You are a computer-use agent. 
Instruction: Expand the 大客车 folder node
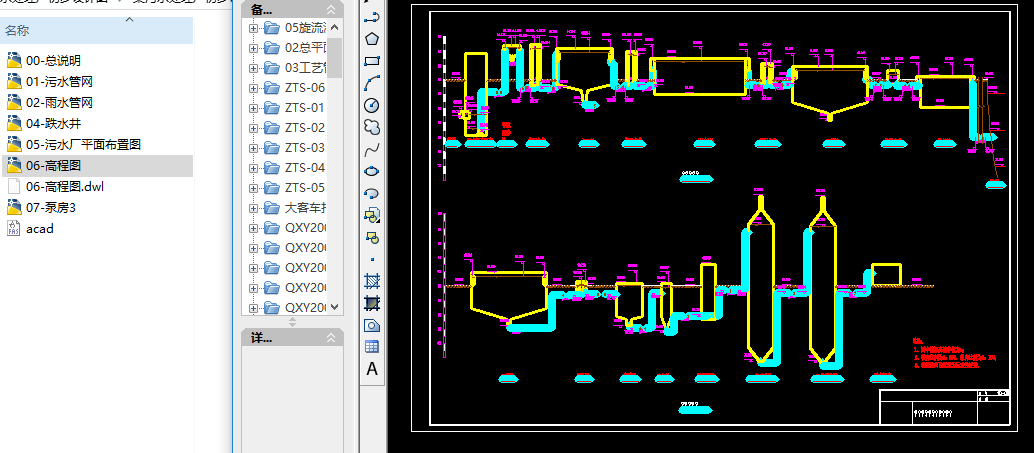[253, 208]
